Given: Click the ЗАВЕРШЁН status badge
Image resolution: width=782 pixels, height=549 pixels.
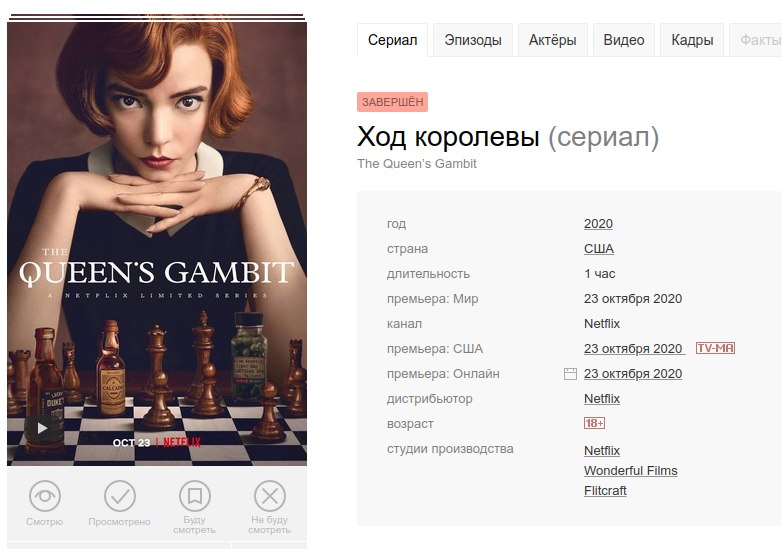Looking at the screenshot, I should point(392,102).
